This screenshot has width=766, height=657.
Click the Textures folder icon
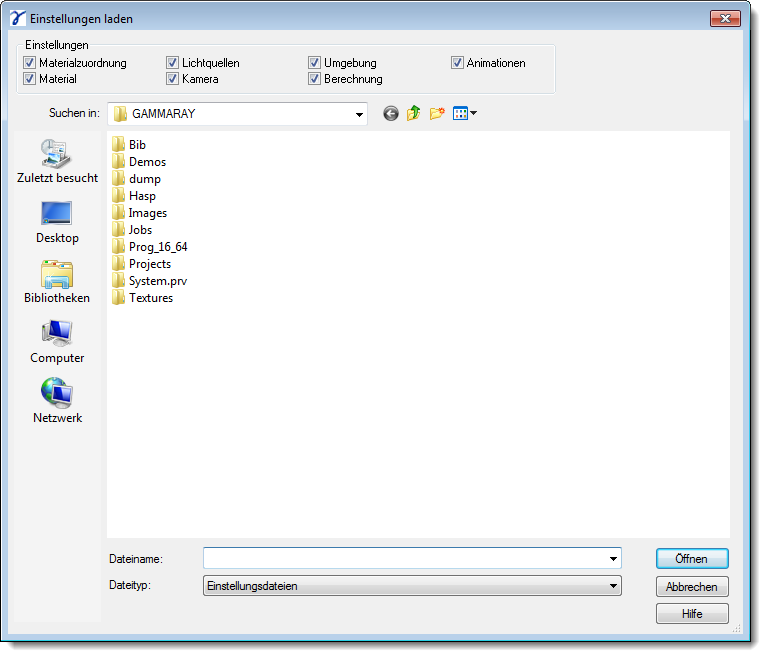click(x=118, y=297)
